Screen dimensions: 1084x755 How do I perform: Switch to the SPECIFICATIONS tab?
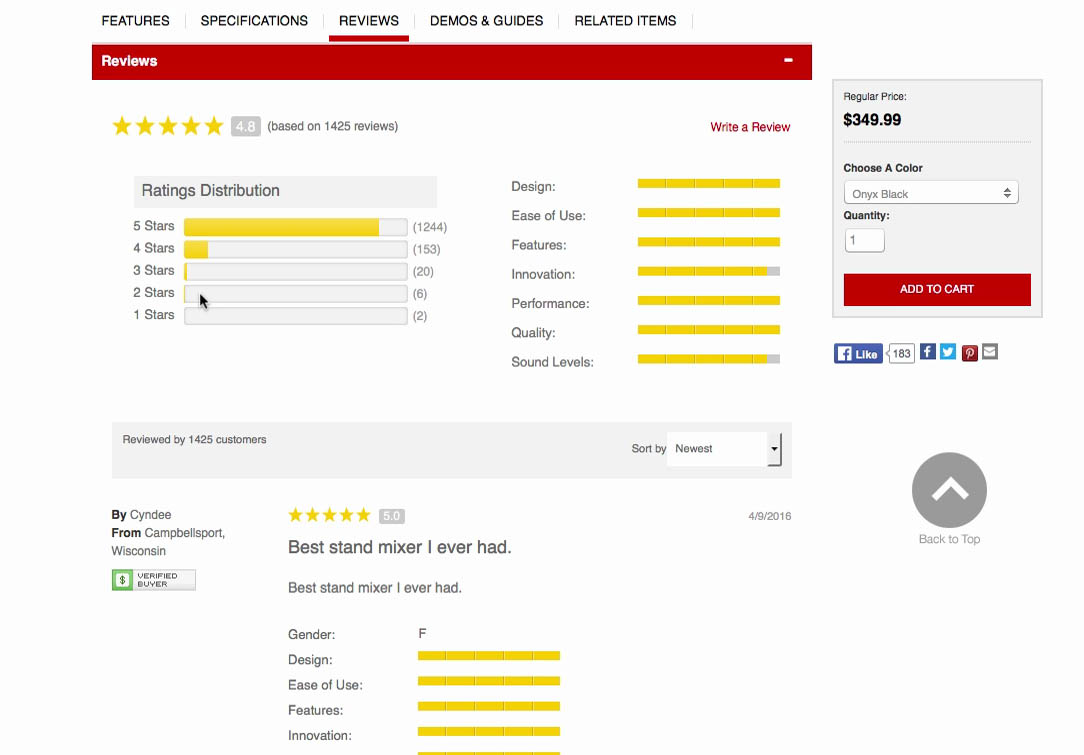pos(254,20)
